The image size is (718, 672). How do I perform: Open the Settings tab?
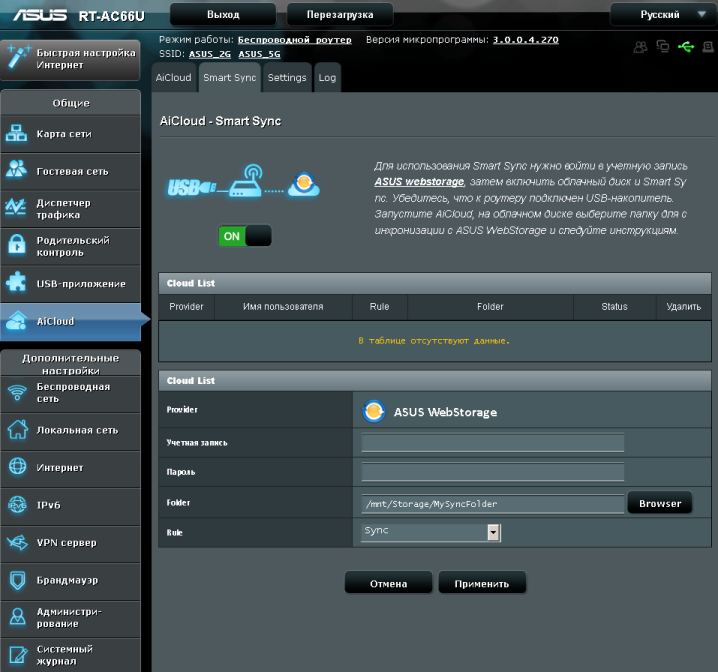pyautogui.click(x=287, y=77)
